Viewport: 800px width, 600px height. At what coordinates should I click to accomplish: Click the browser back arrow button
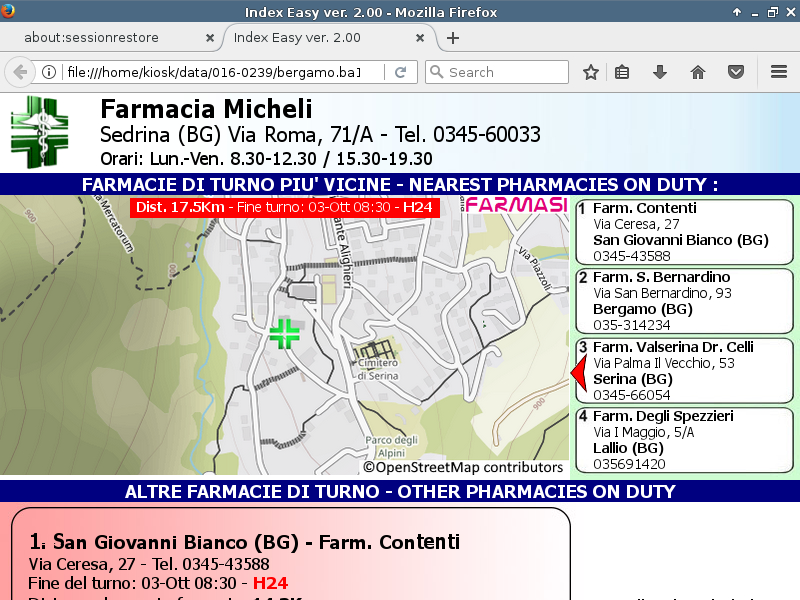[19, 72]
